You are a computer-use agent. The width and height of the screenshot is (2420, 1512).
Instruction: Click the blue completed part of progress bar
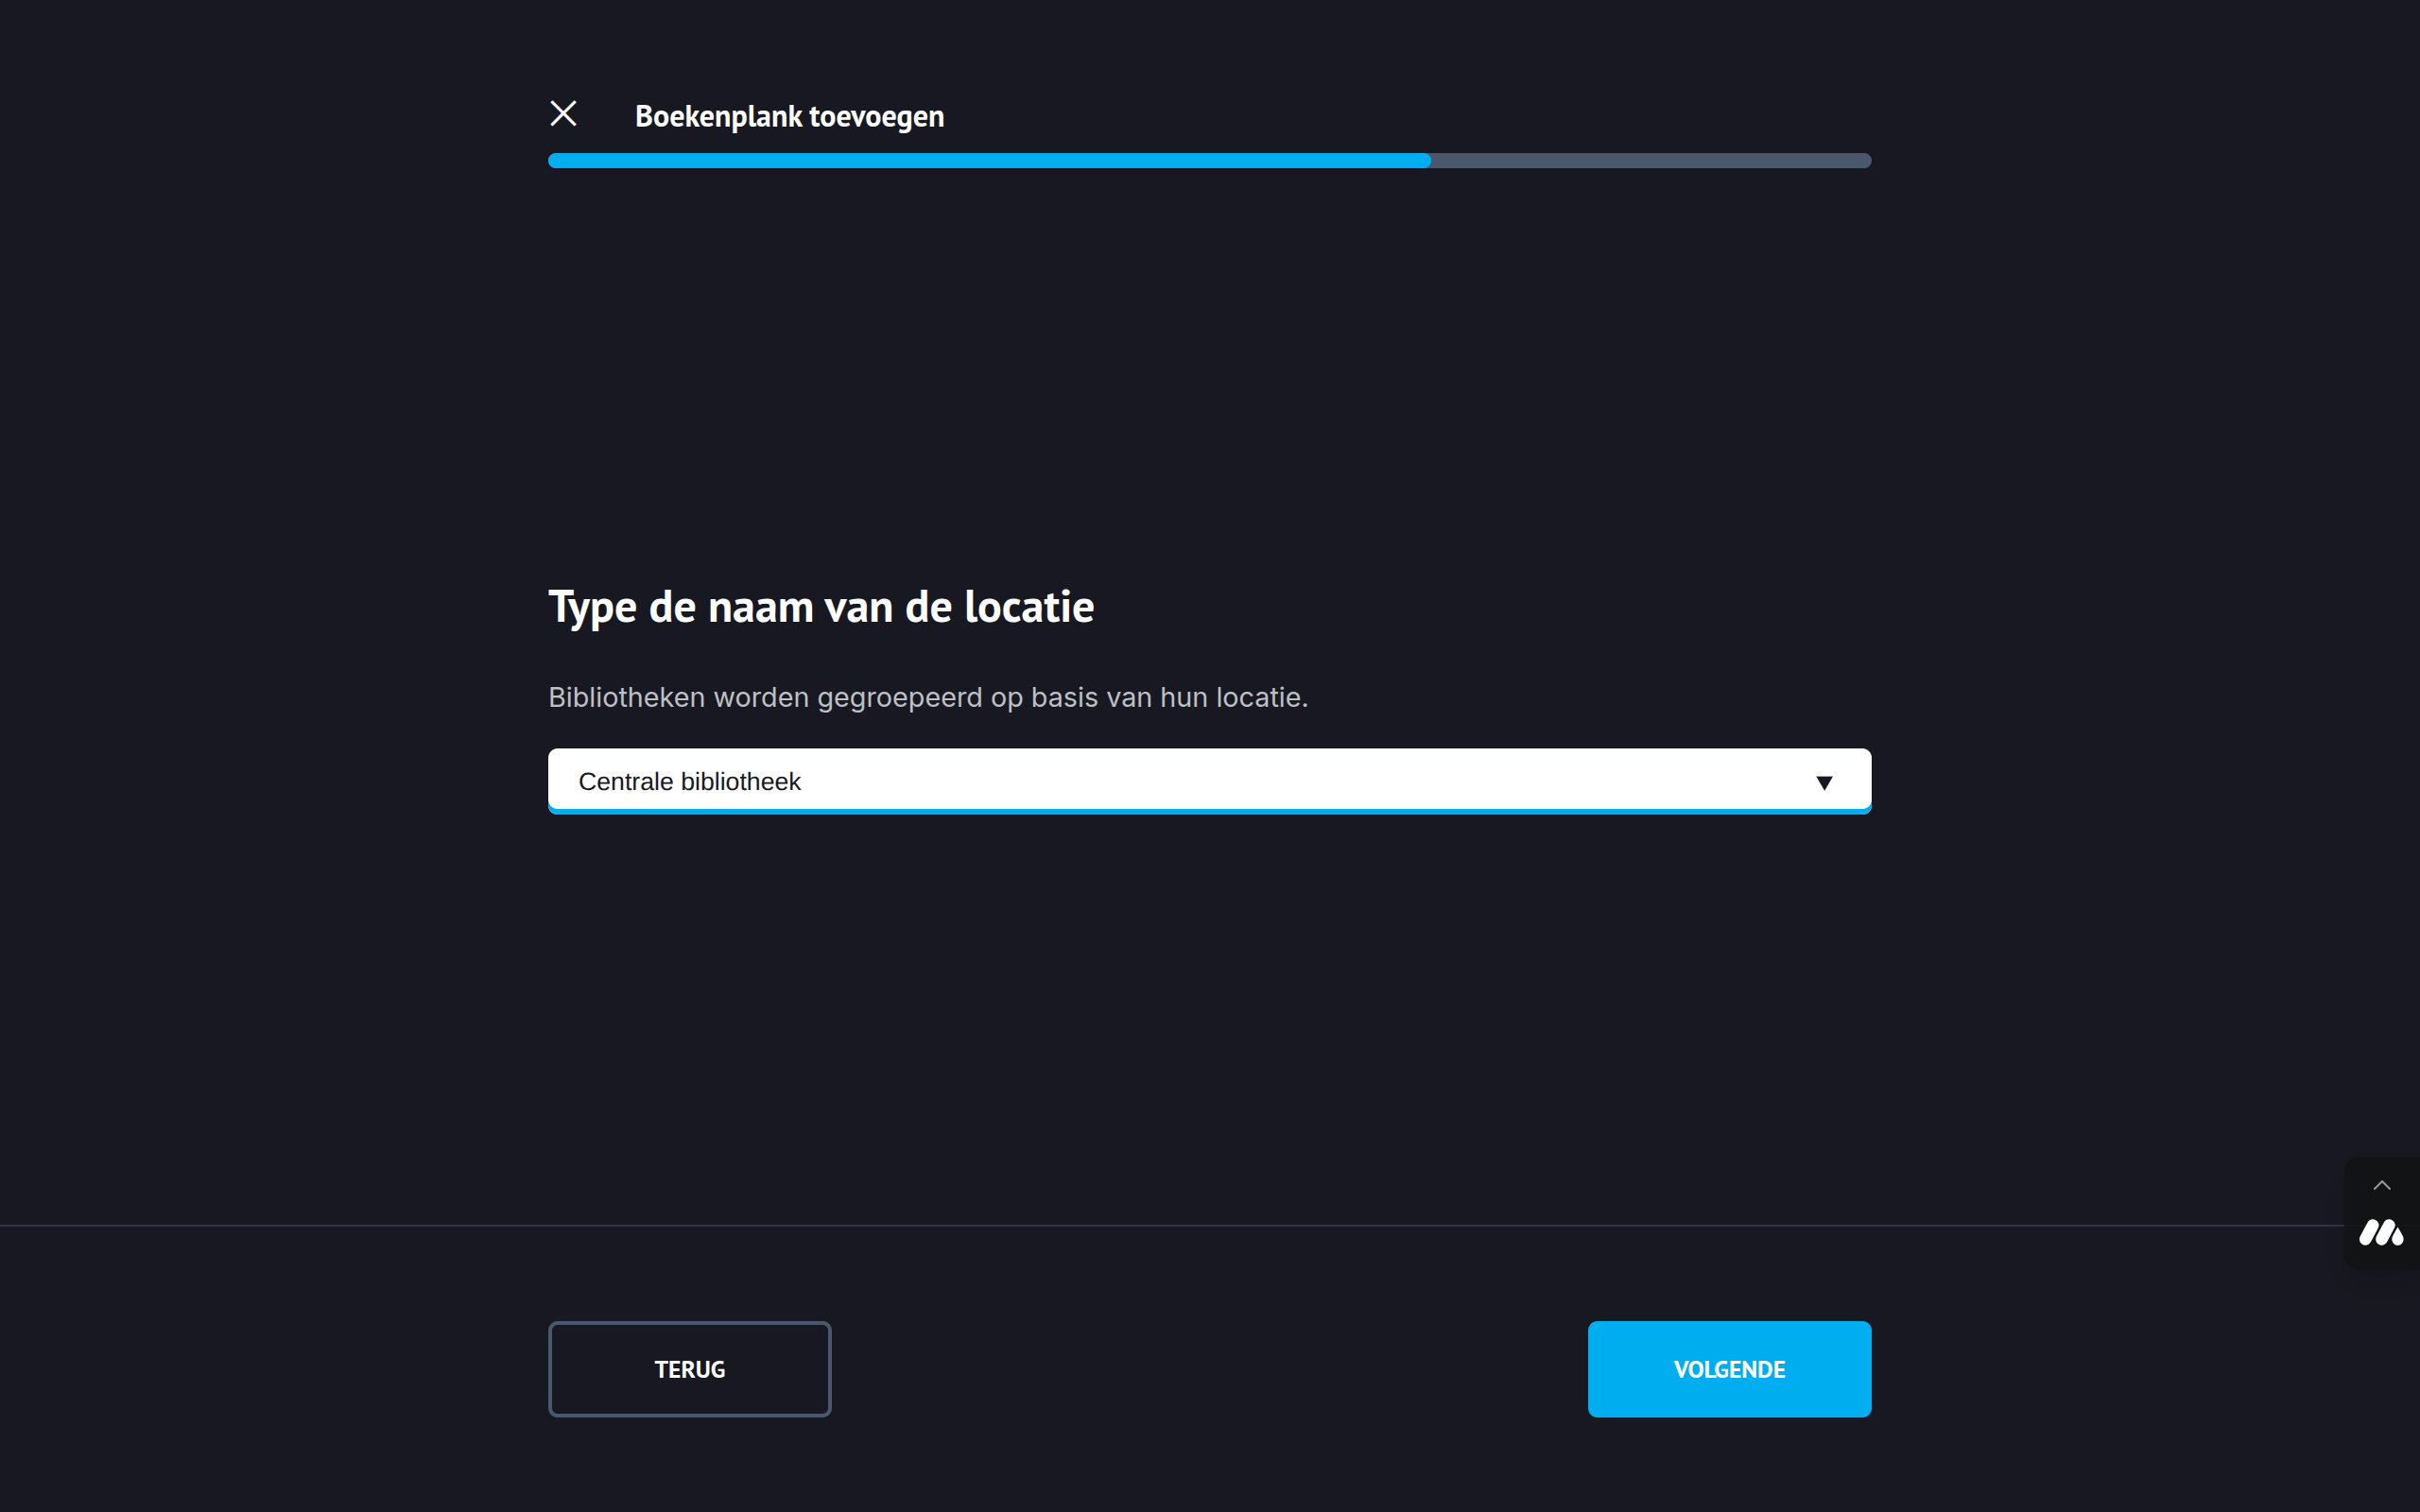(989, 161)
